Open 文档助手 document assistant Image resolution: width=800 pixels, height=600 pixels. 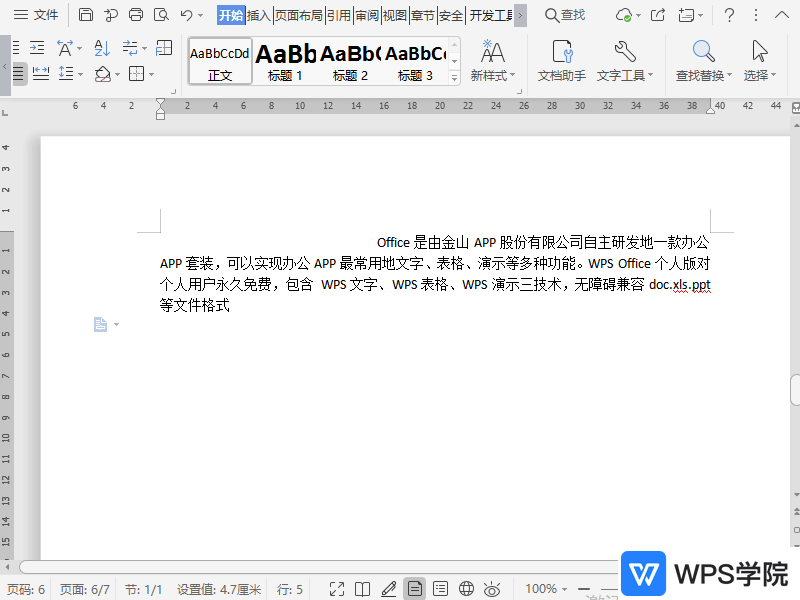click(x=562, y=61)
